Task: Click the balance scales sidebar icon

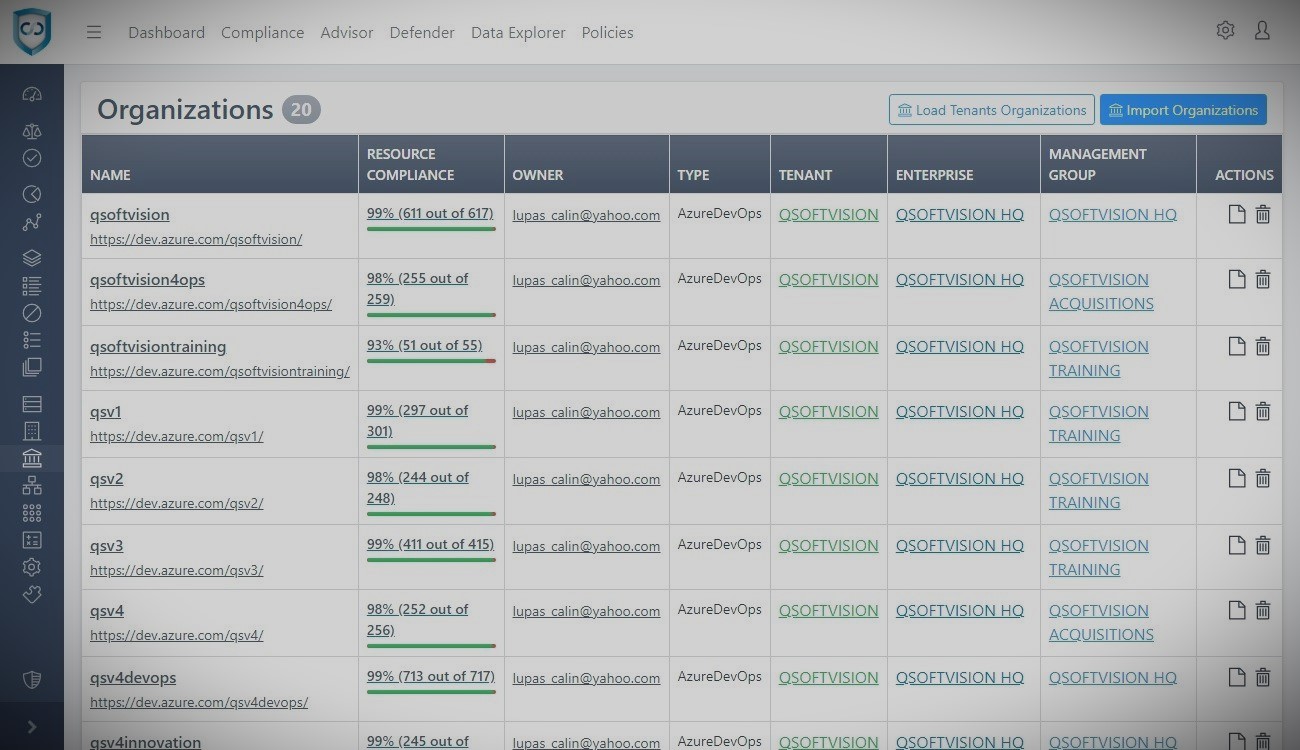Action: coord(32,131)
